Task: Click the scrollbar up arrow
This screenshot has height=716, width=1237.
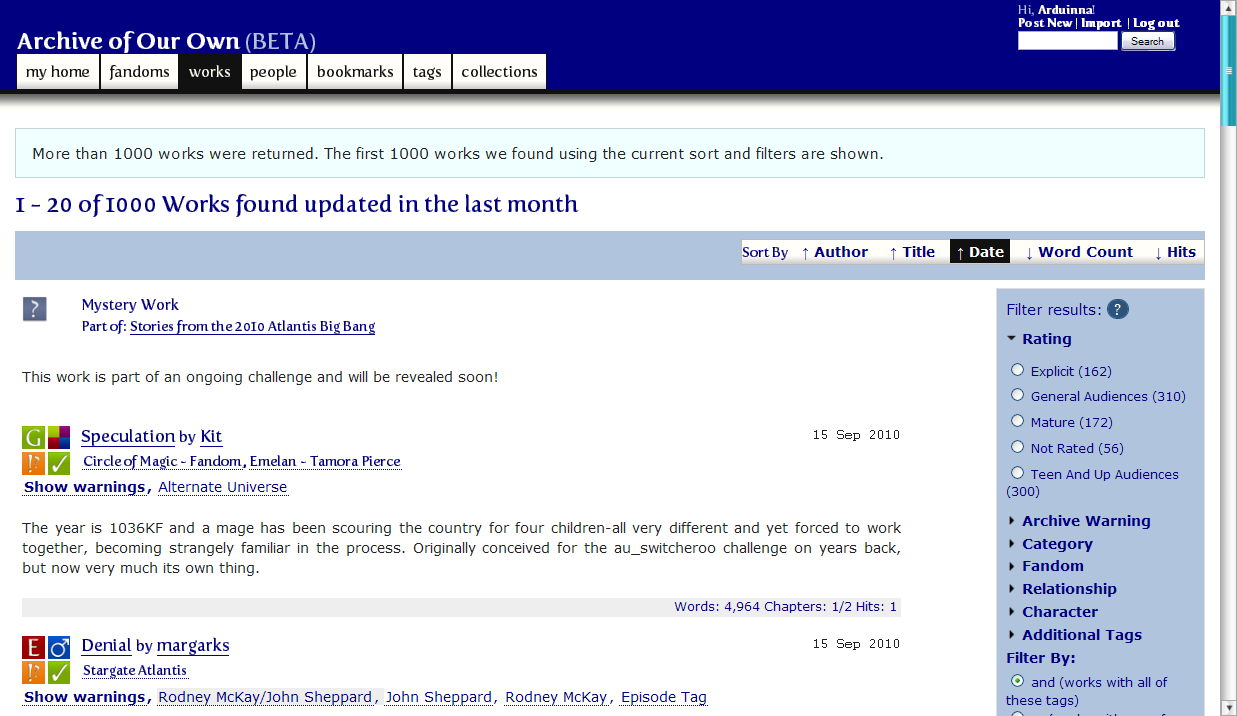Action: (x=1228, y=8)
